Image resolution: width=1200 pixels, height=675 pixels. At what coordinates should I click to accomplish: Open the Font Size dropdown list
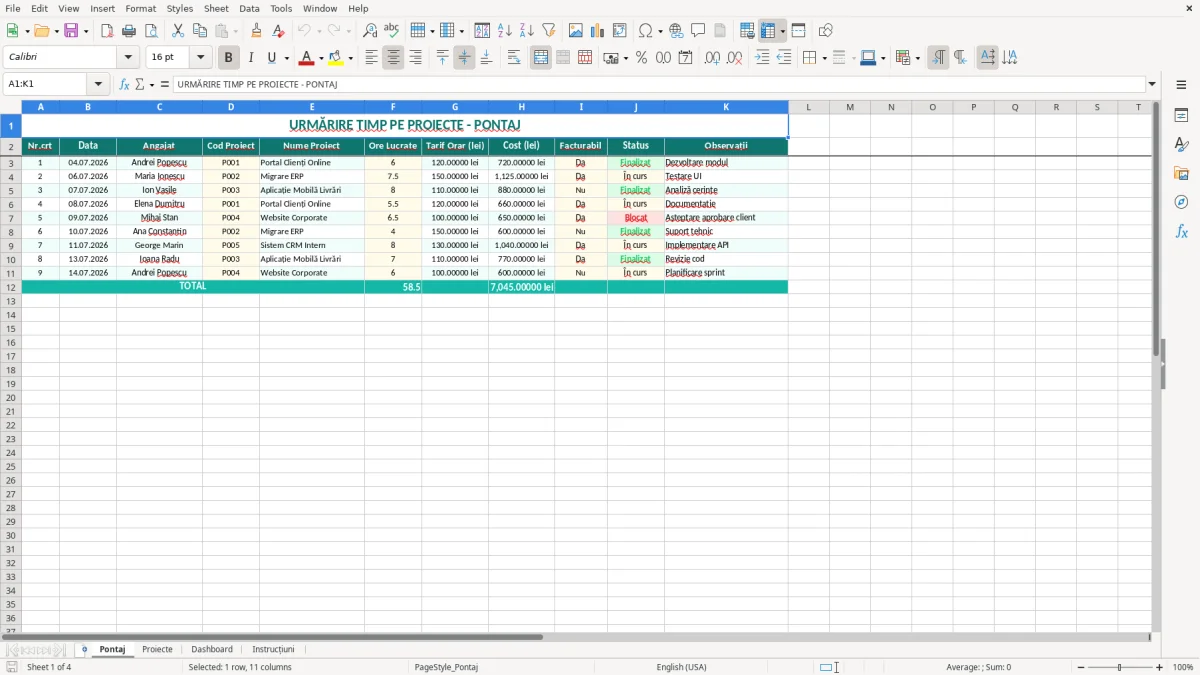(201, 58)
